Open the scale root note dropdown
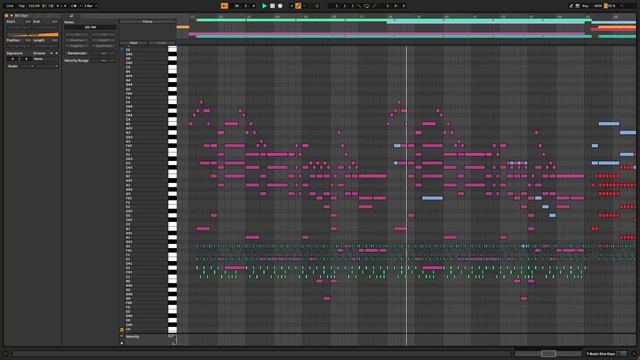Viewport: 640px width, 360px height. (x=27, y=66)
